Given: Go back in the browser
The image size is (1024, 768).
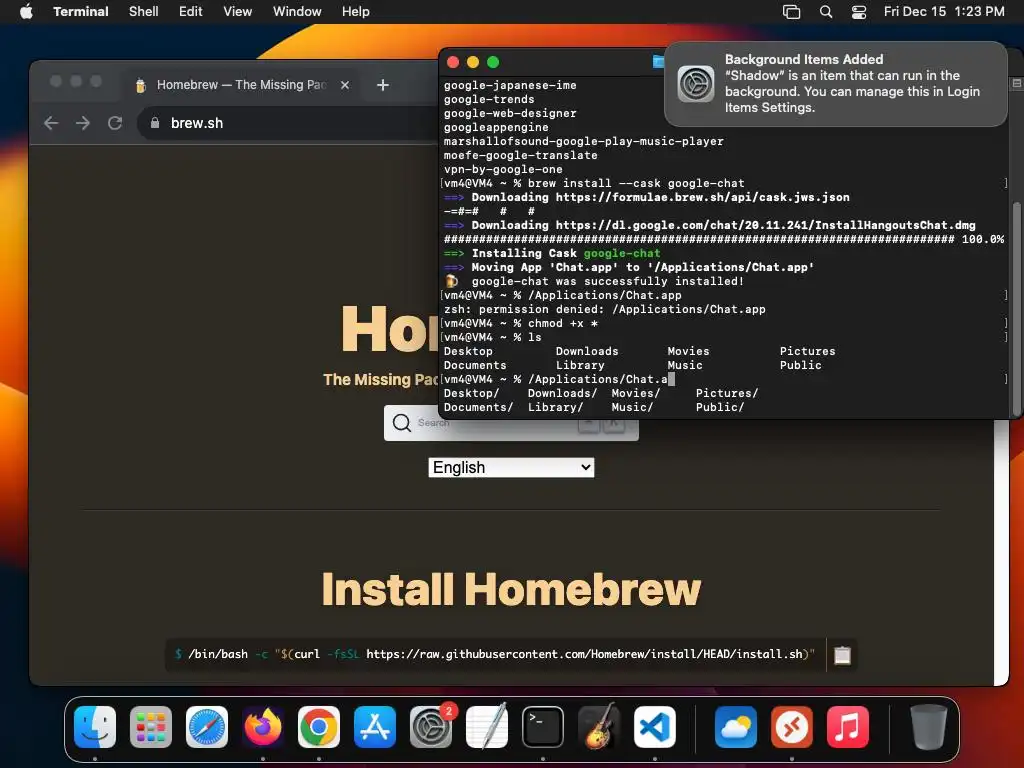Looking at the screenshot, I should (x=51, y=123).
